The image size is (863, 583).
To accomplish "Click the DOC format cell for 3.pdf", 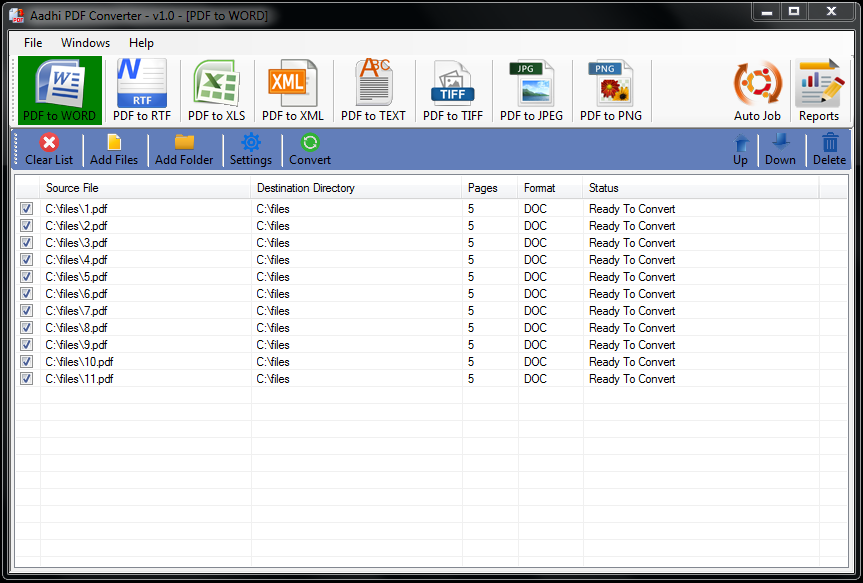I will (536, 243).
